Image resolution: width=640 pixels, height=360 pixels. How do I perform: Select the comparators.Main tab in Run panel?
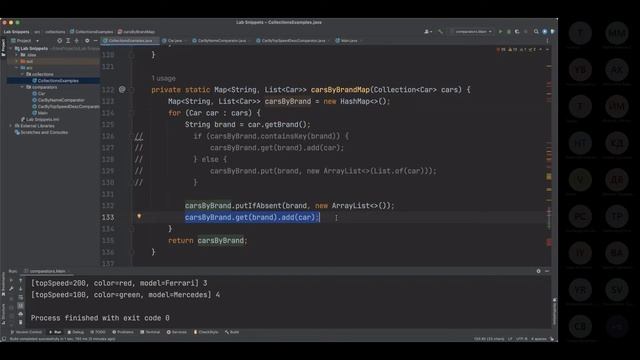pos(47,271)
